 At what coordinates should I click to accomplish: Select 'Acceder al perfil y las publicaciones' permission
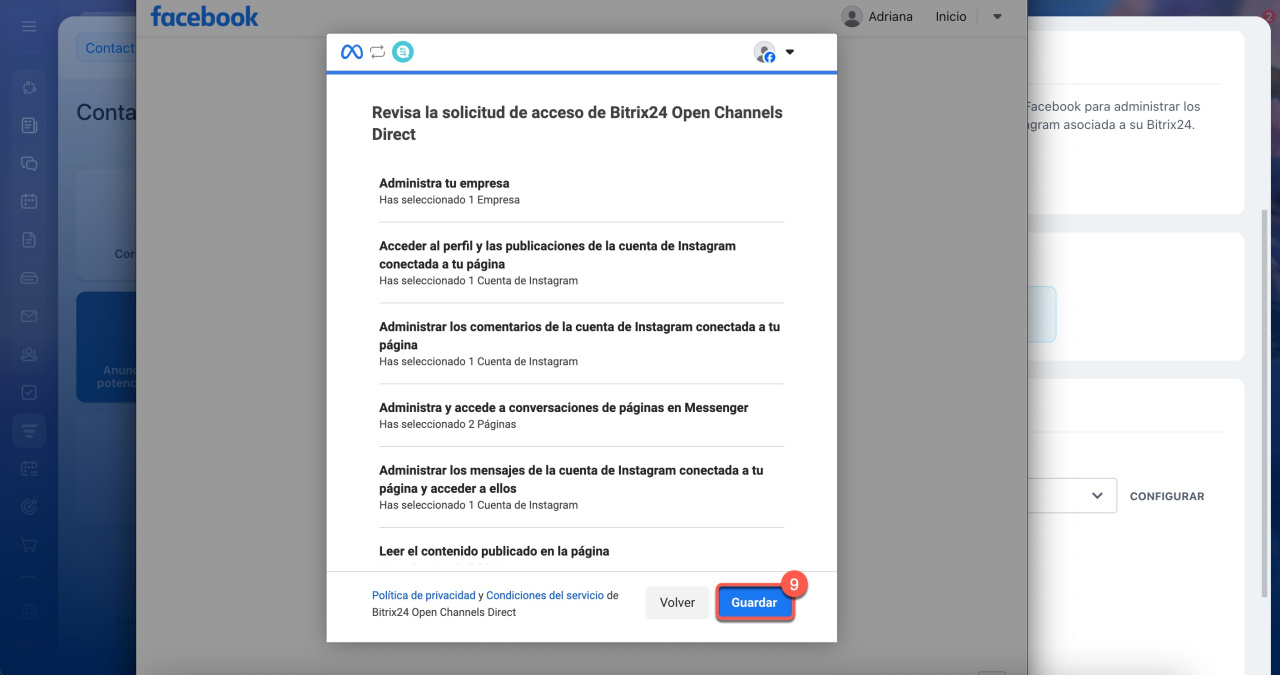(557, 255)
